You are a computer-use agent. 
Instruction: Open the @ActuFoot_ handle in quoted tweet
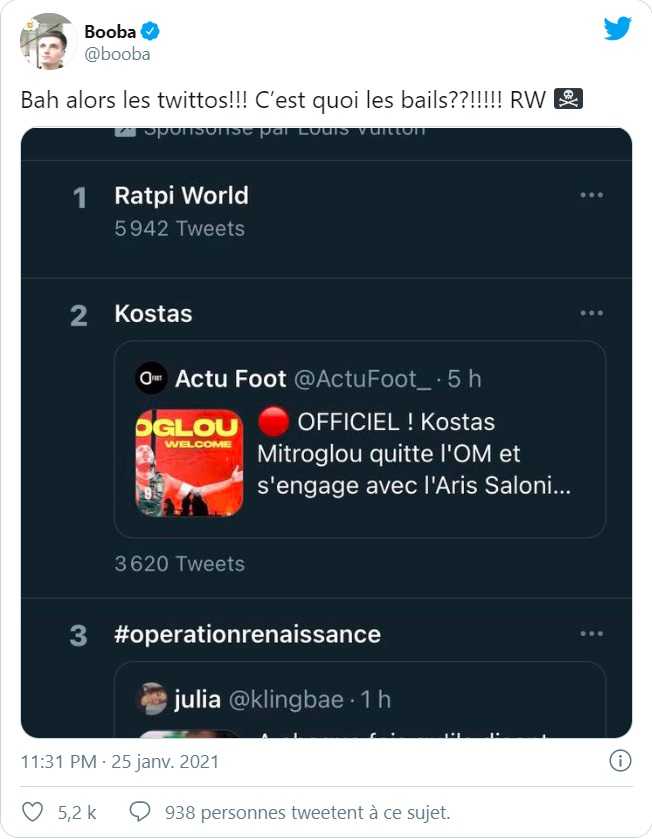(x=362, y=379)
